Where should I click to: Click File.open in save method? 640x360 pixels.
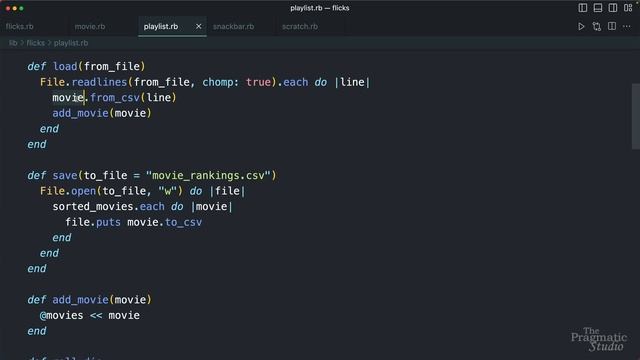click(68, 191)
